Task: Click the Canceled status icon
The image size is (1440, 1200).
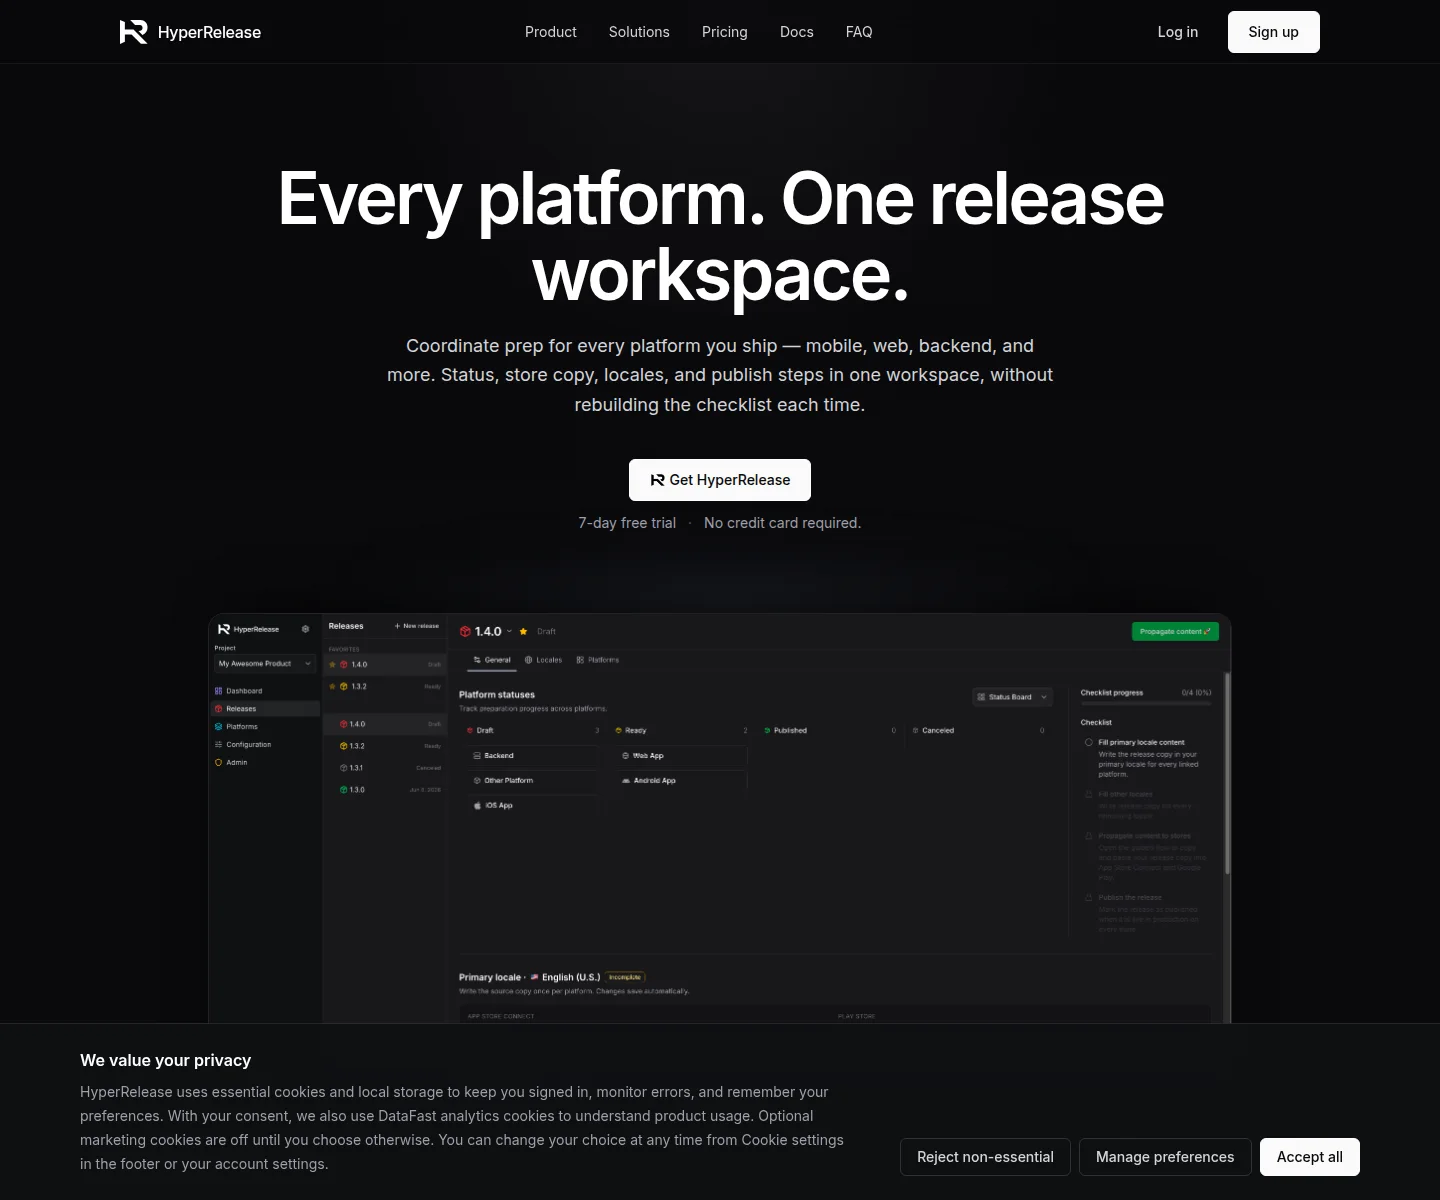Action: pyautogui.click(x=915, y=731)
